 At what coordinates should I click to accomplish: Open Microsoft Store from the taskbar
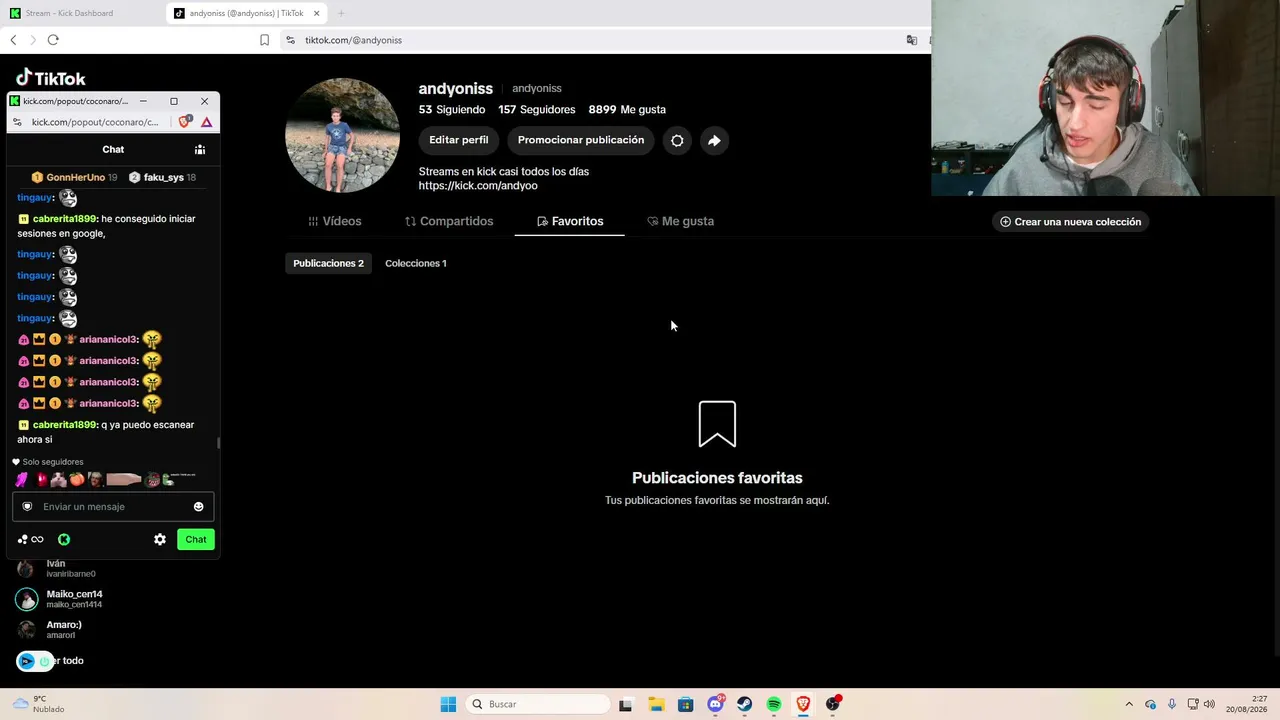tap(685, 704)
